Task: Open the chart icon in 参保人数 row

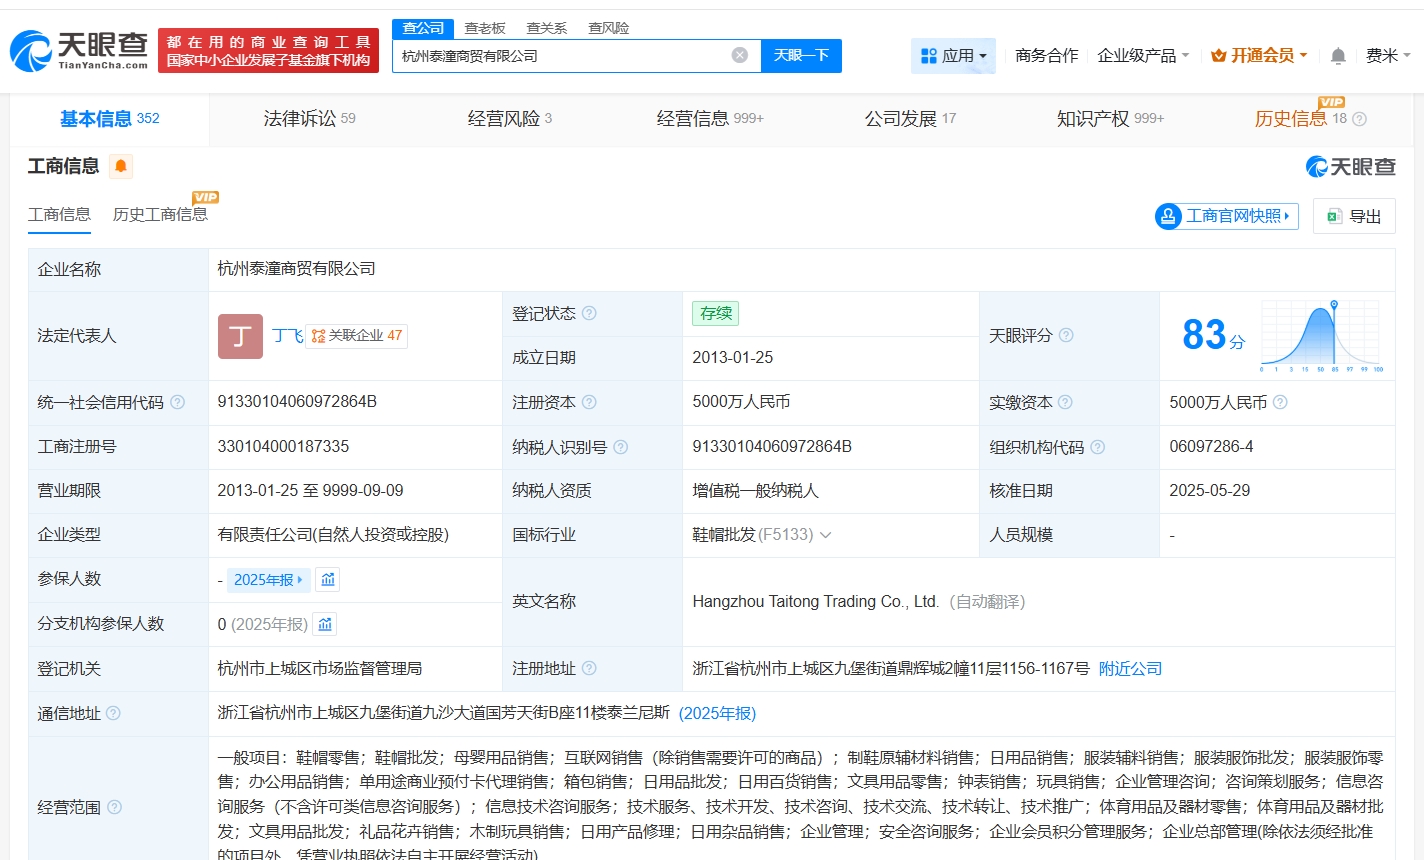Action: pyautogui.click(x=328, y=579)
